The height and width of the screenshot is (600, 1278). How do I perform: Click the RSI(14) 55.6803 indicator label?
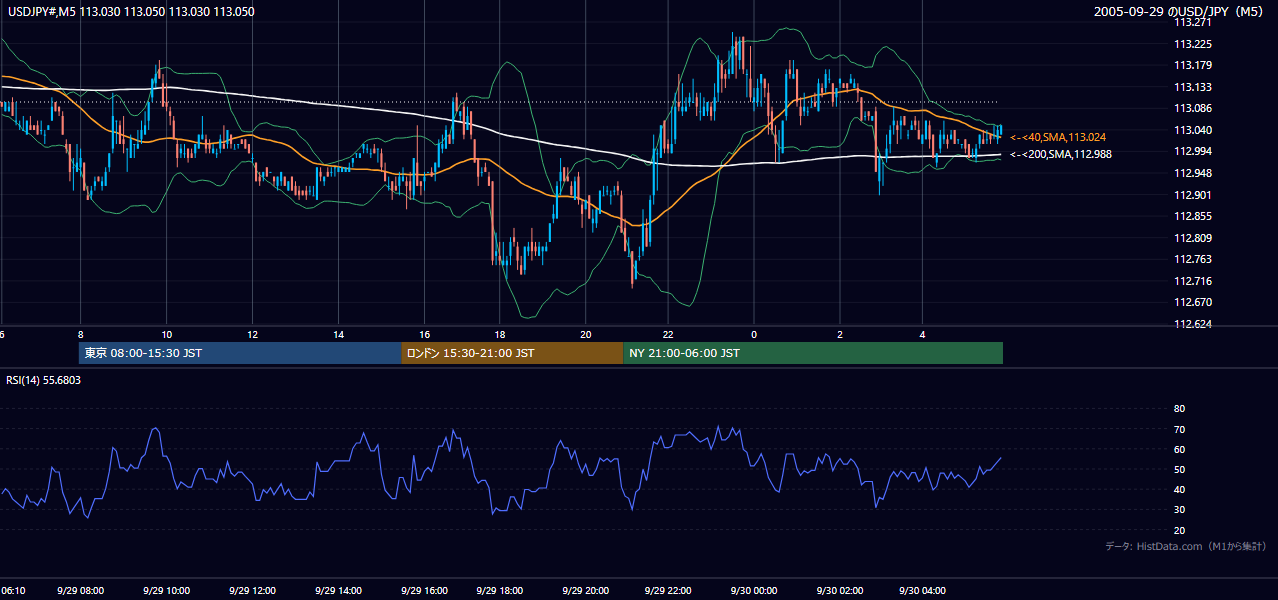coord(44,380)
